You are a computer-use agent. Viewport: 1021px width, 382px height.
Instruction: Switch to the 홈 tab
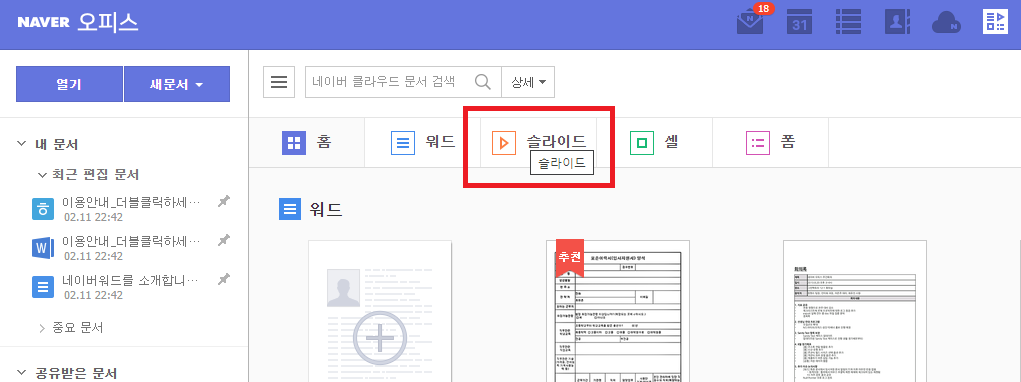(x=307, y=143)
